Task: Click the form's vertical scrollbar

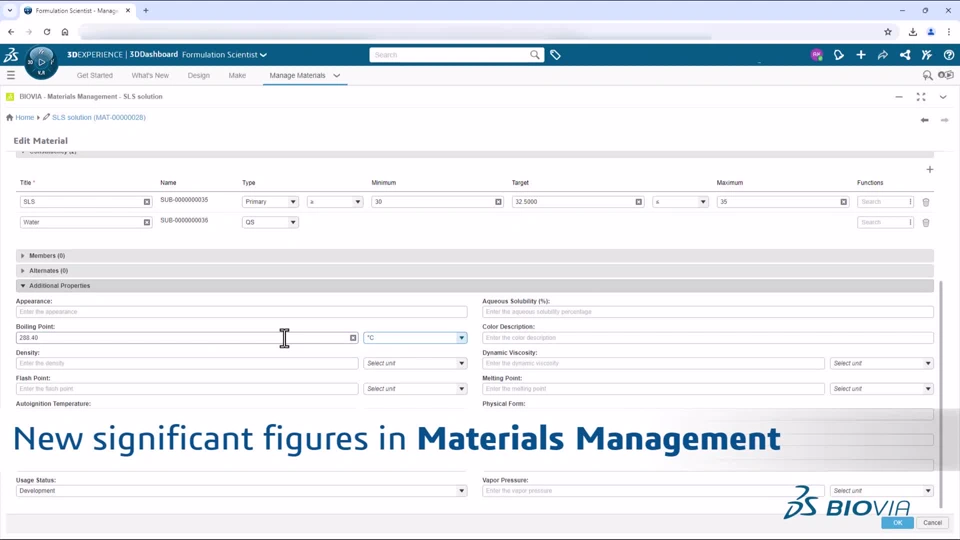Action: click(x=942, y=392)
